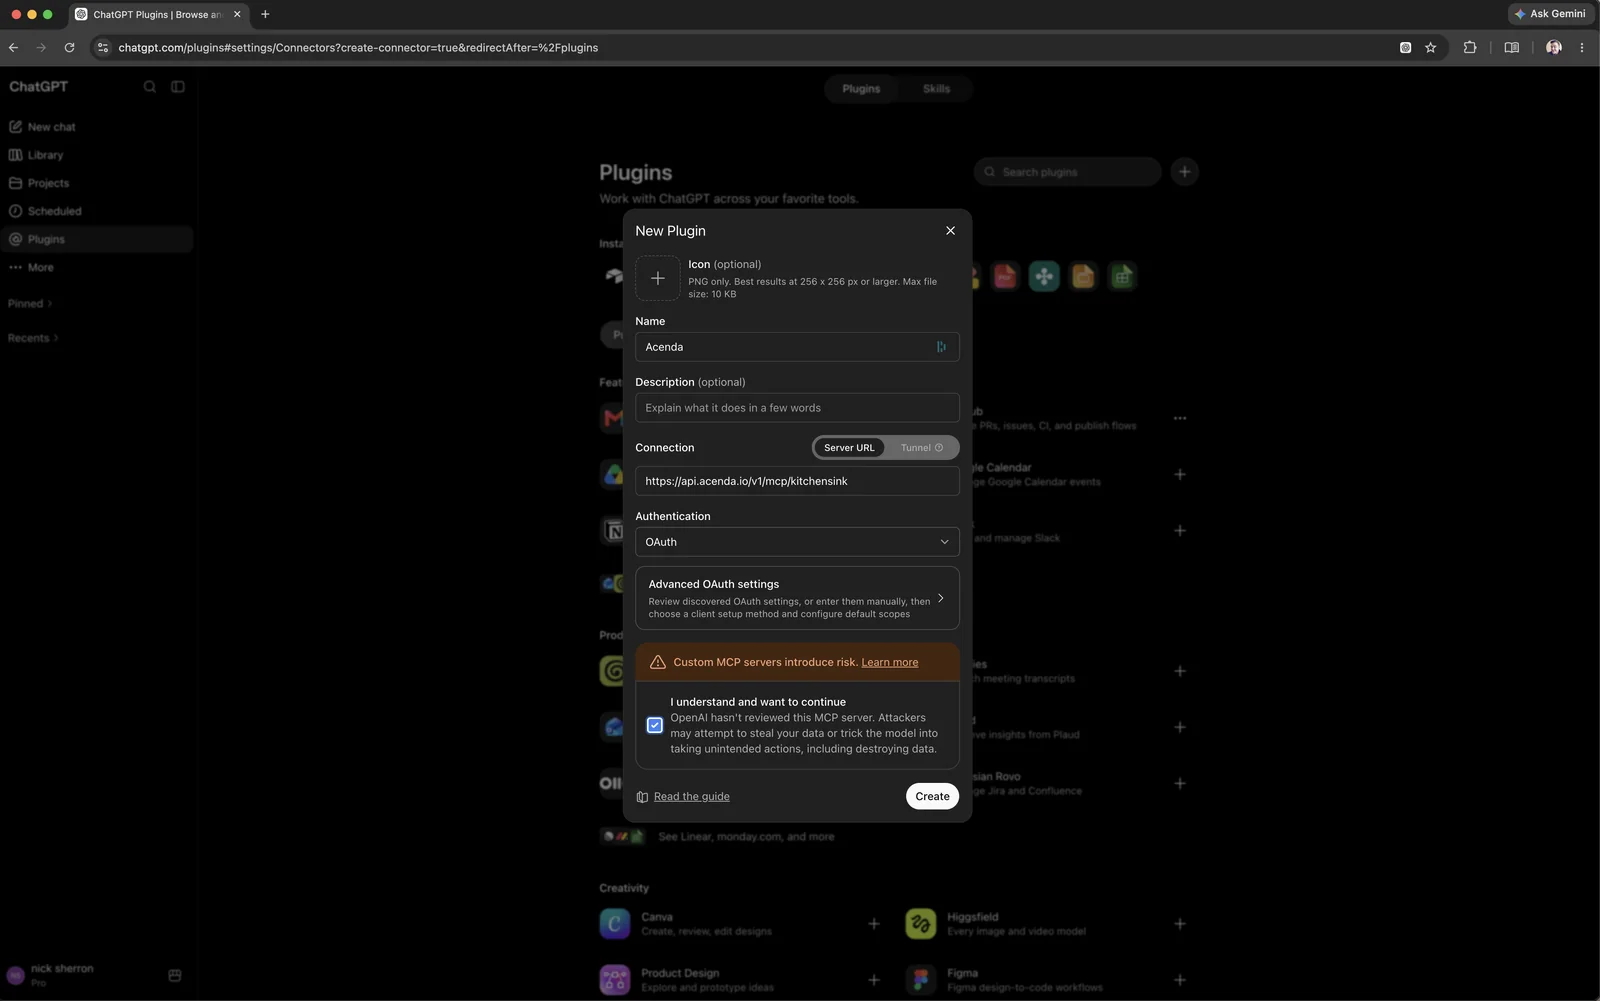Expand the Pinned section in sidebar
Viewport: 1600px width, 1001px height.
[x=30, y=304]
